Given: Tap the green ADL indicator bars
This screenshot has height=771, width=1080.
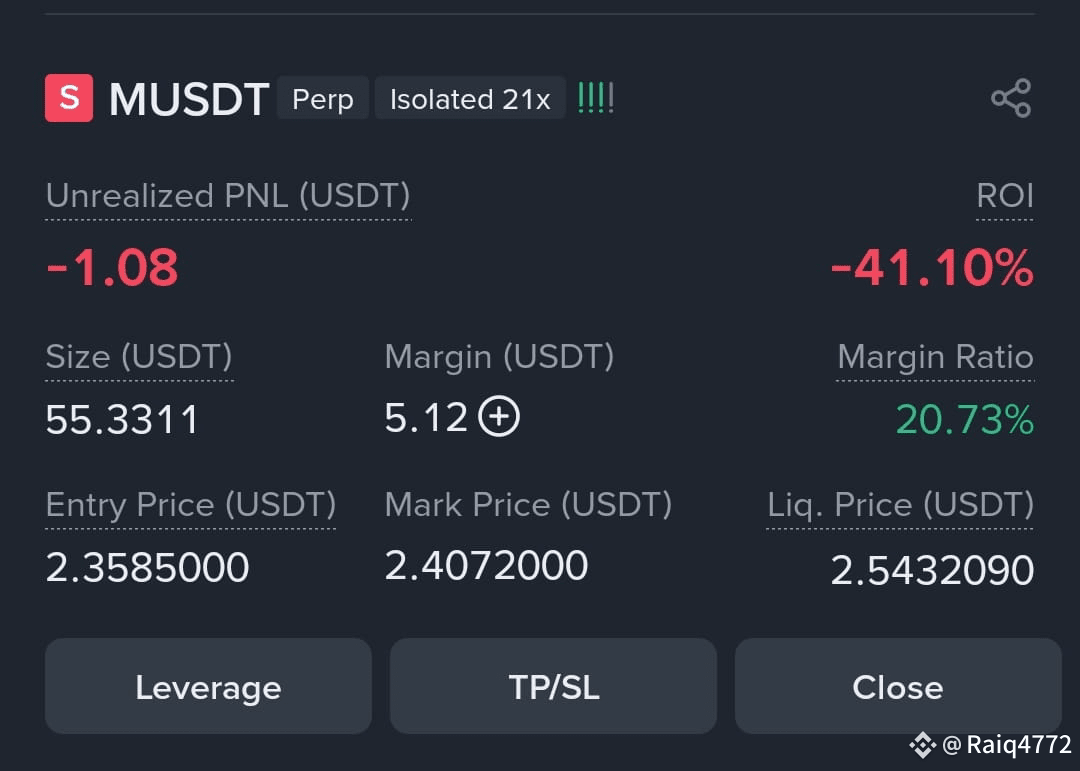Looking at the screenshot, I should tap(596, 99).
